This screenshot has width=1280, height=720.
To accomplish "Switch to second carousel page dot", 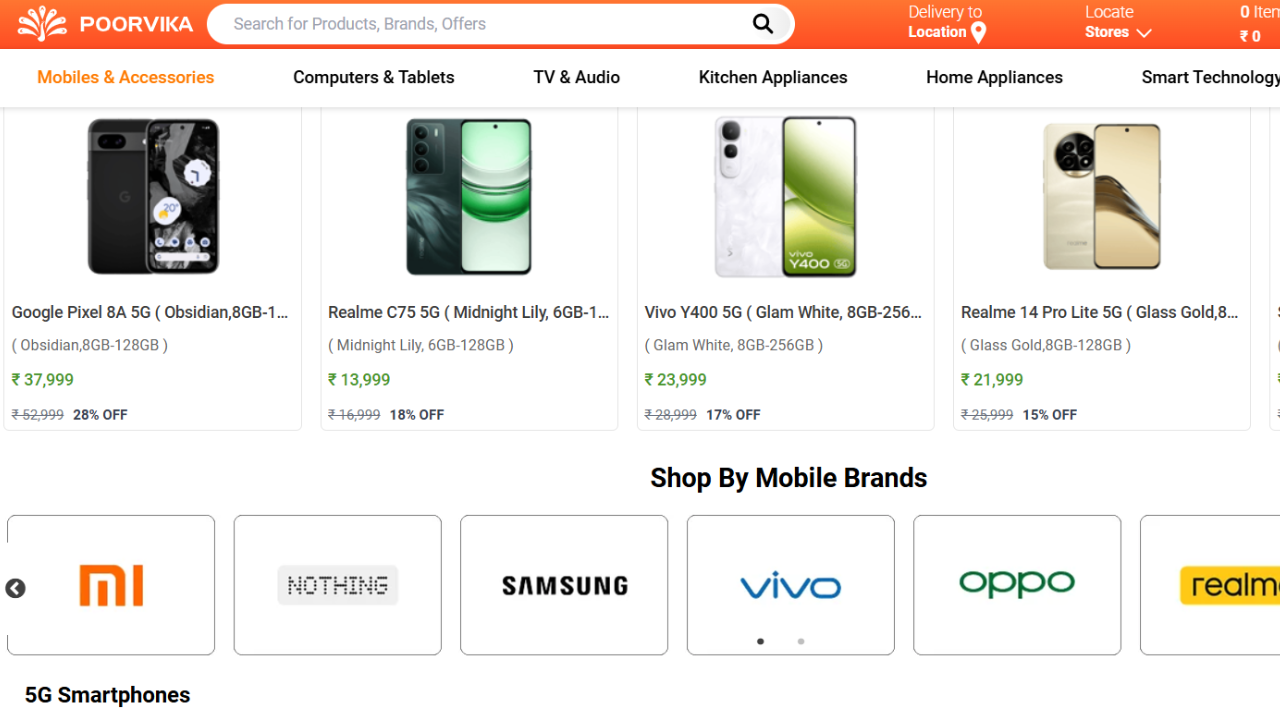I will (801, 641).
